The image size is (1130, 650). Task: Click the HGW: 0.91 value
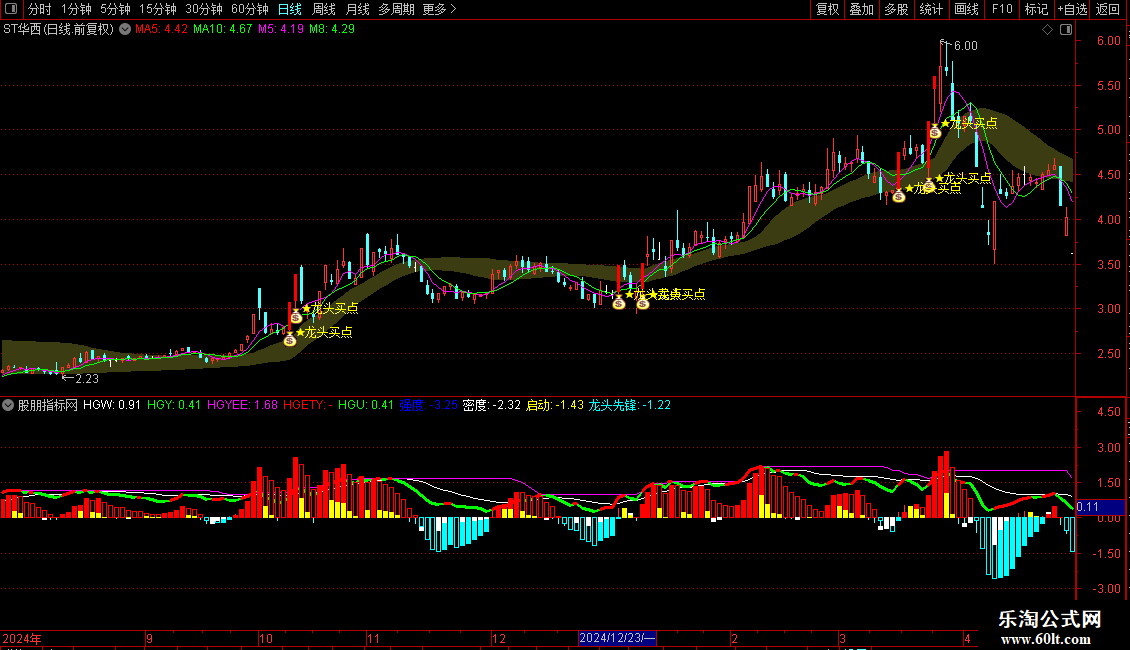112,405
